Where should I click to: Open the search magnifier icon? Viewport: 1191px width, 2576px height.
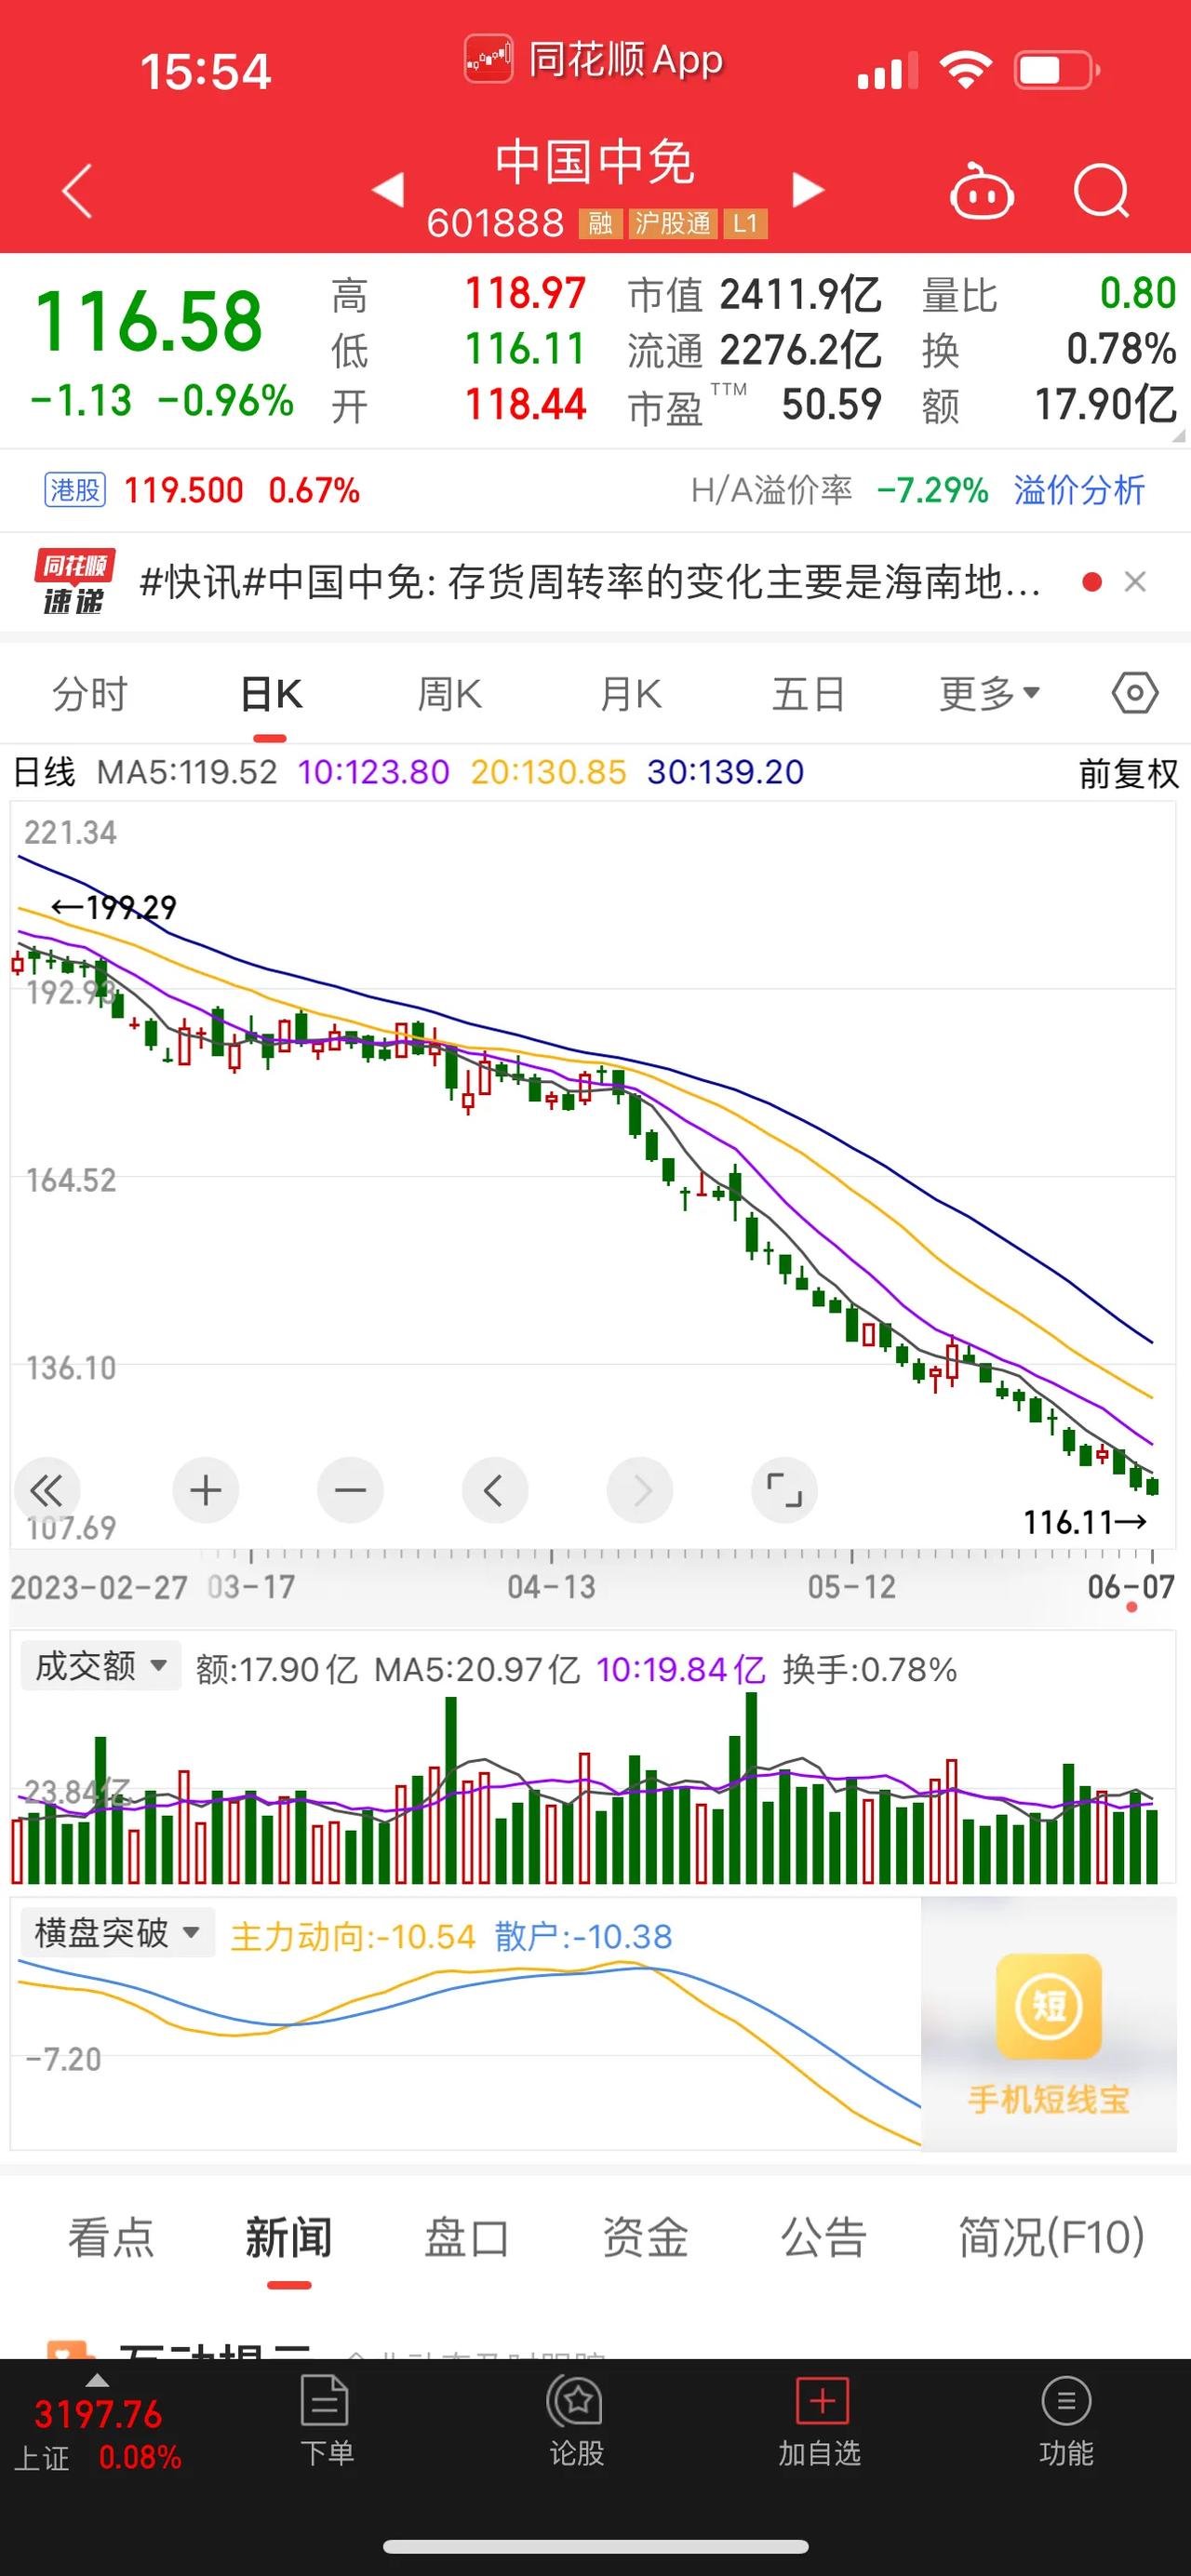coord(1102,190)
